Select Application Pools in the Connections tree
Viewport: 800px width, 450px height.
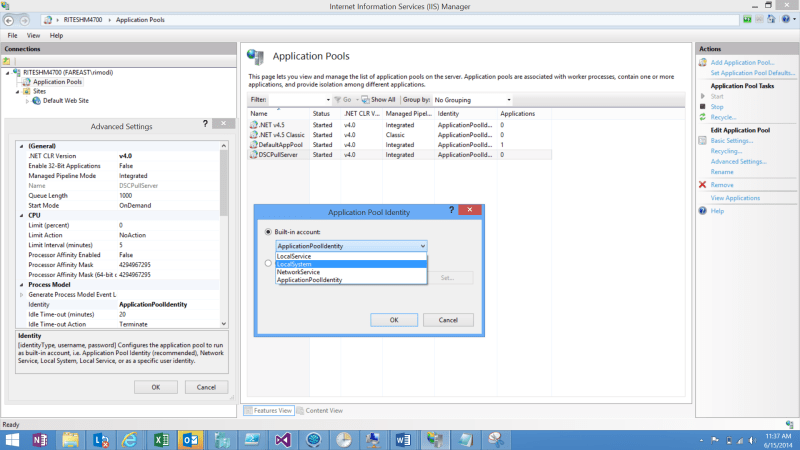57,82
